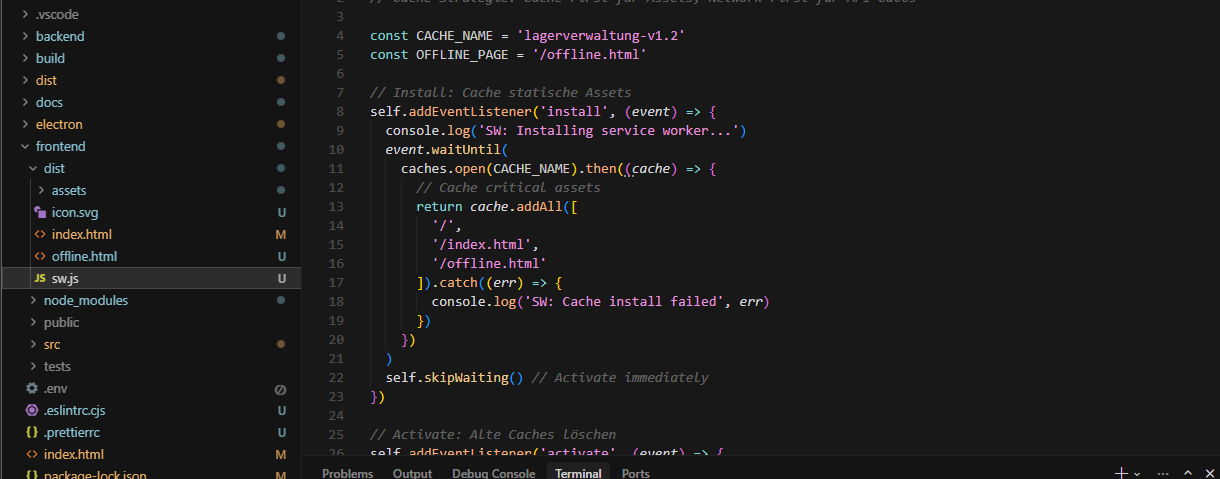
Task: Open the panel's more actions ellipsis
Action: click(1163, 473)
